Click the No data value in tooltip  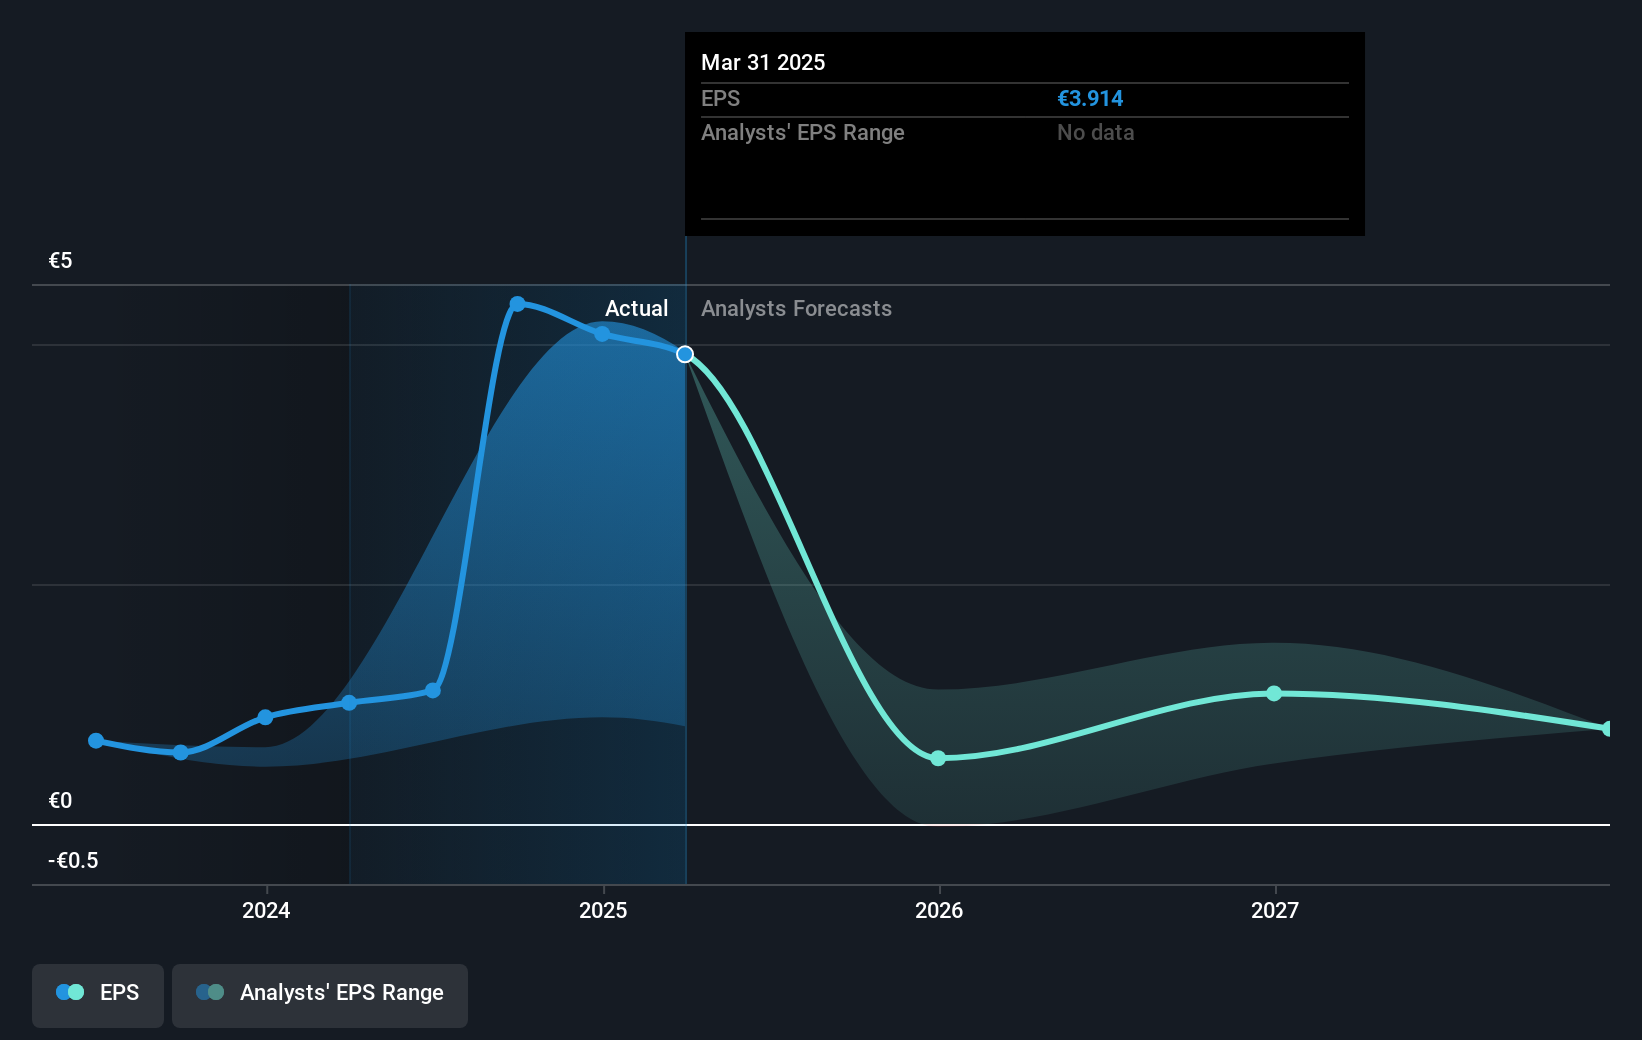pos(1095,132)
